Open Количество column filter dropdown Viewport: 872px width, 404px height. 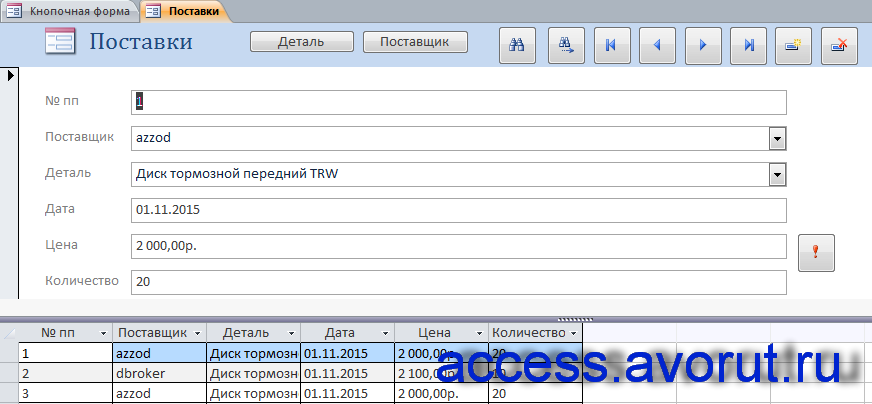(573, 333)
